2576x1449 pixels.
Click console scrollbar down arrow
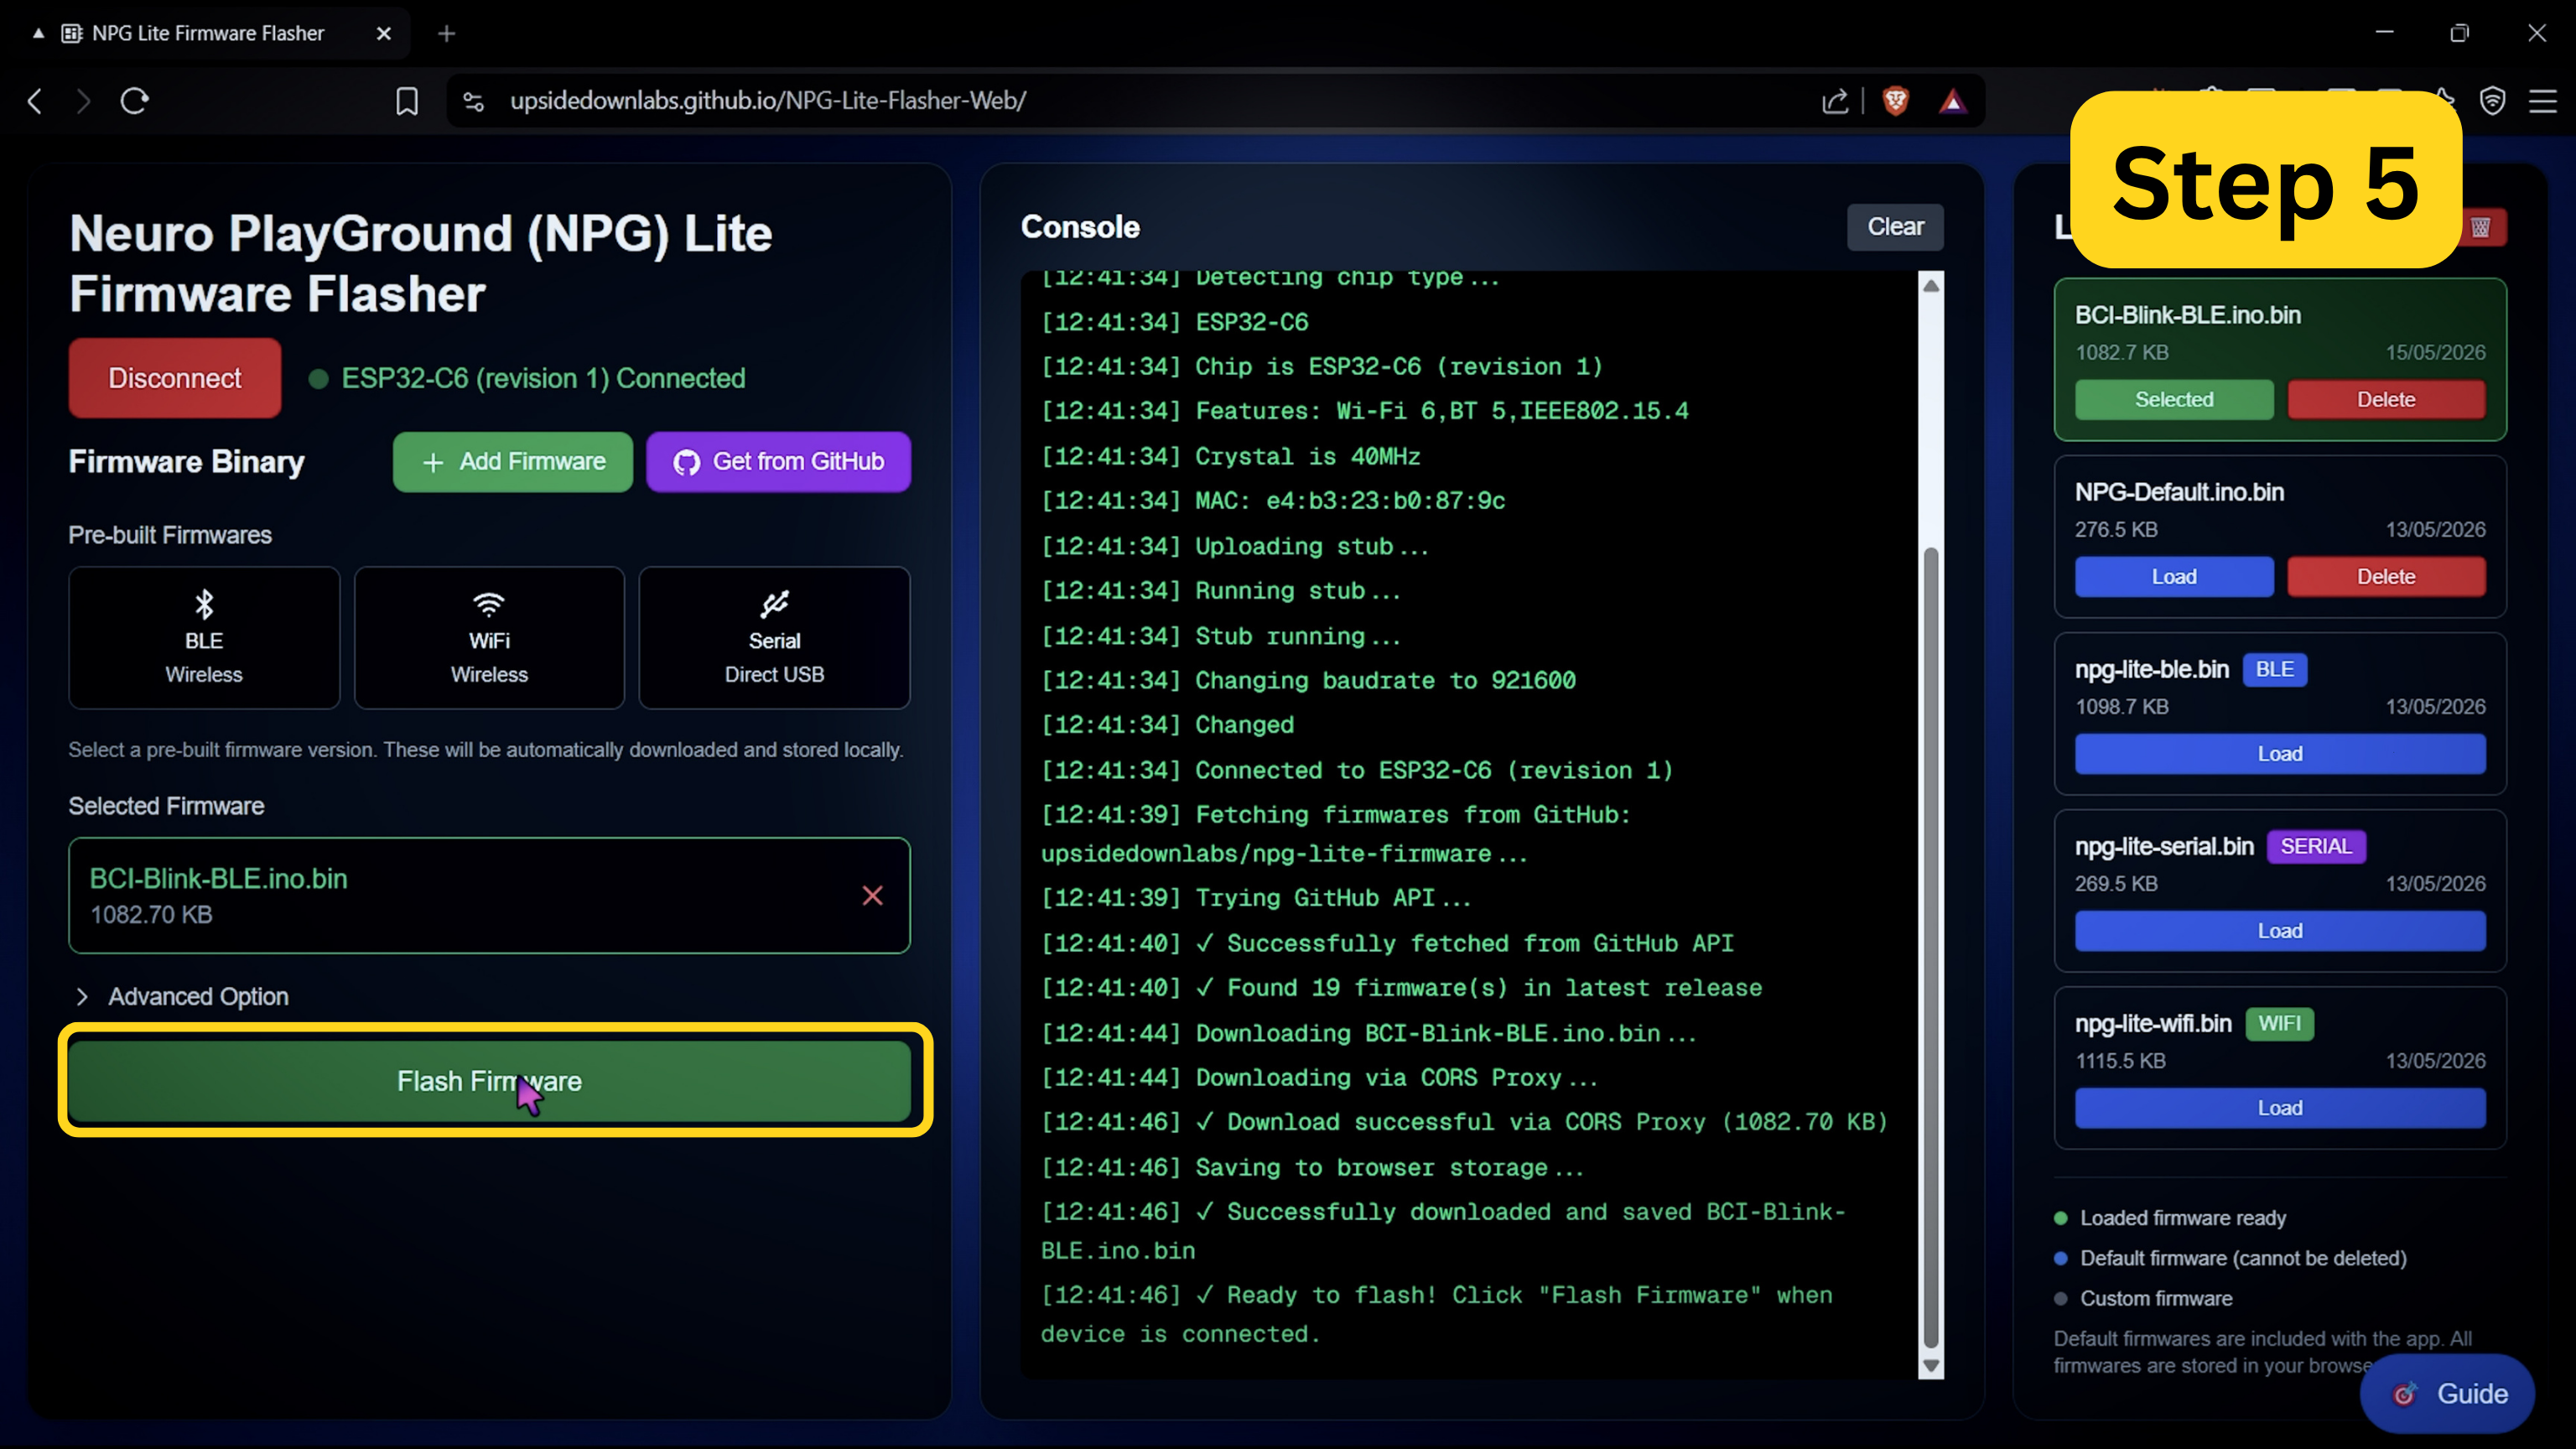pos(1931,1365)
